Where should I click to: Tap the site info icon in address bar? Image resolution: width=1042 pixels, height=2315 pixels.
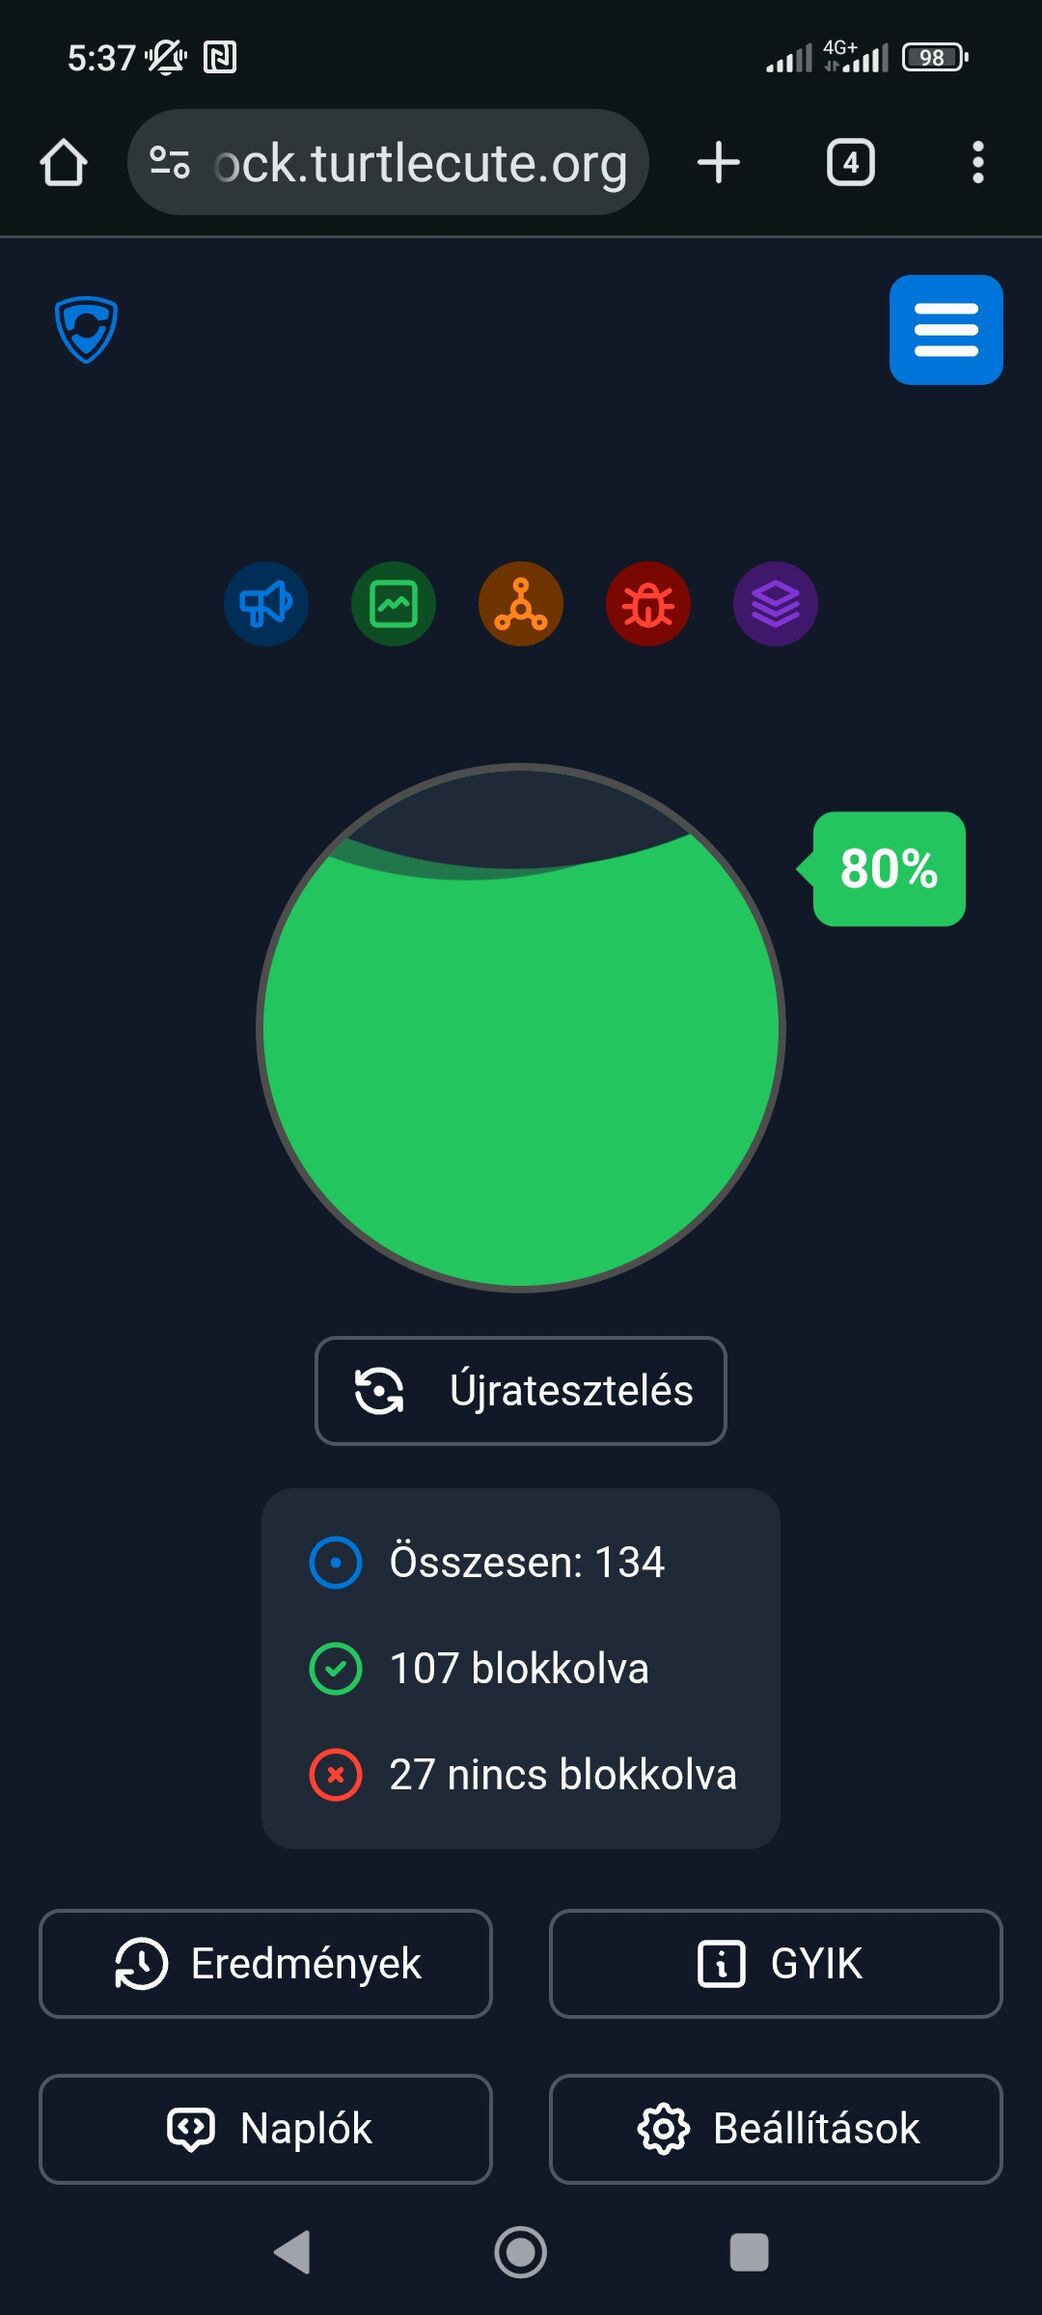coord(170,162)
